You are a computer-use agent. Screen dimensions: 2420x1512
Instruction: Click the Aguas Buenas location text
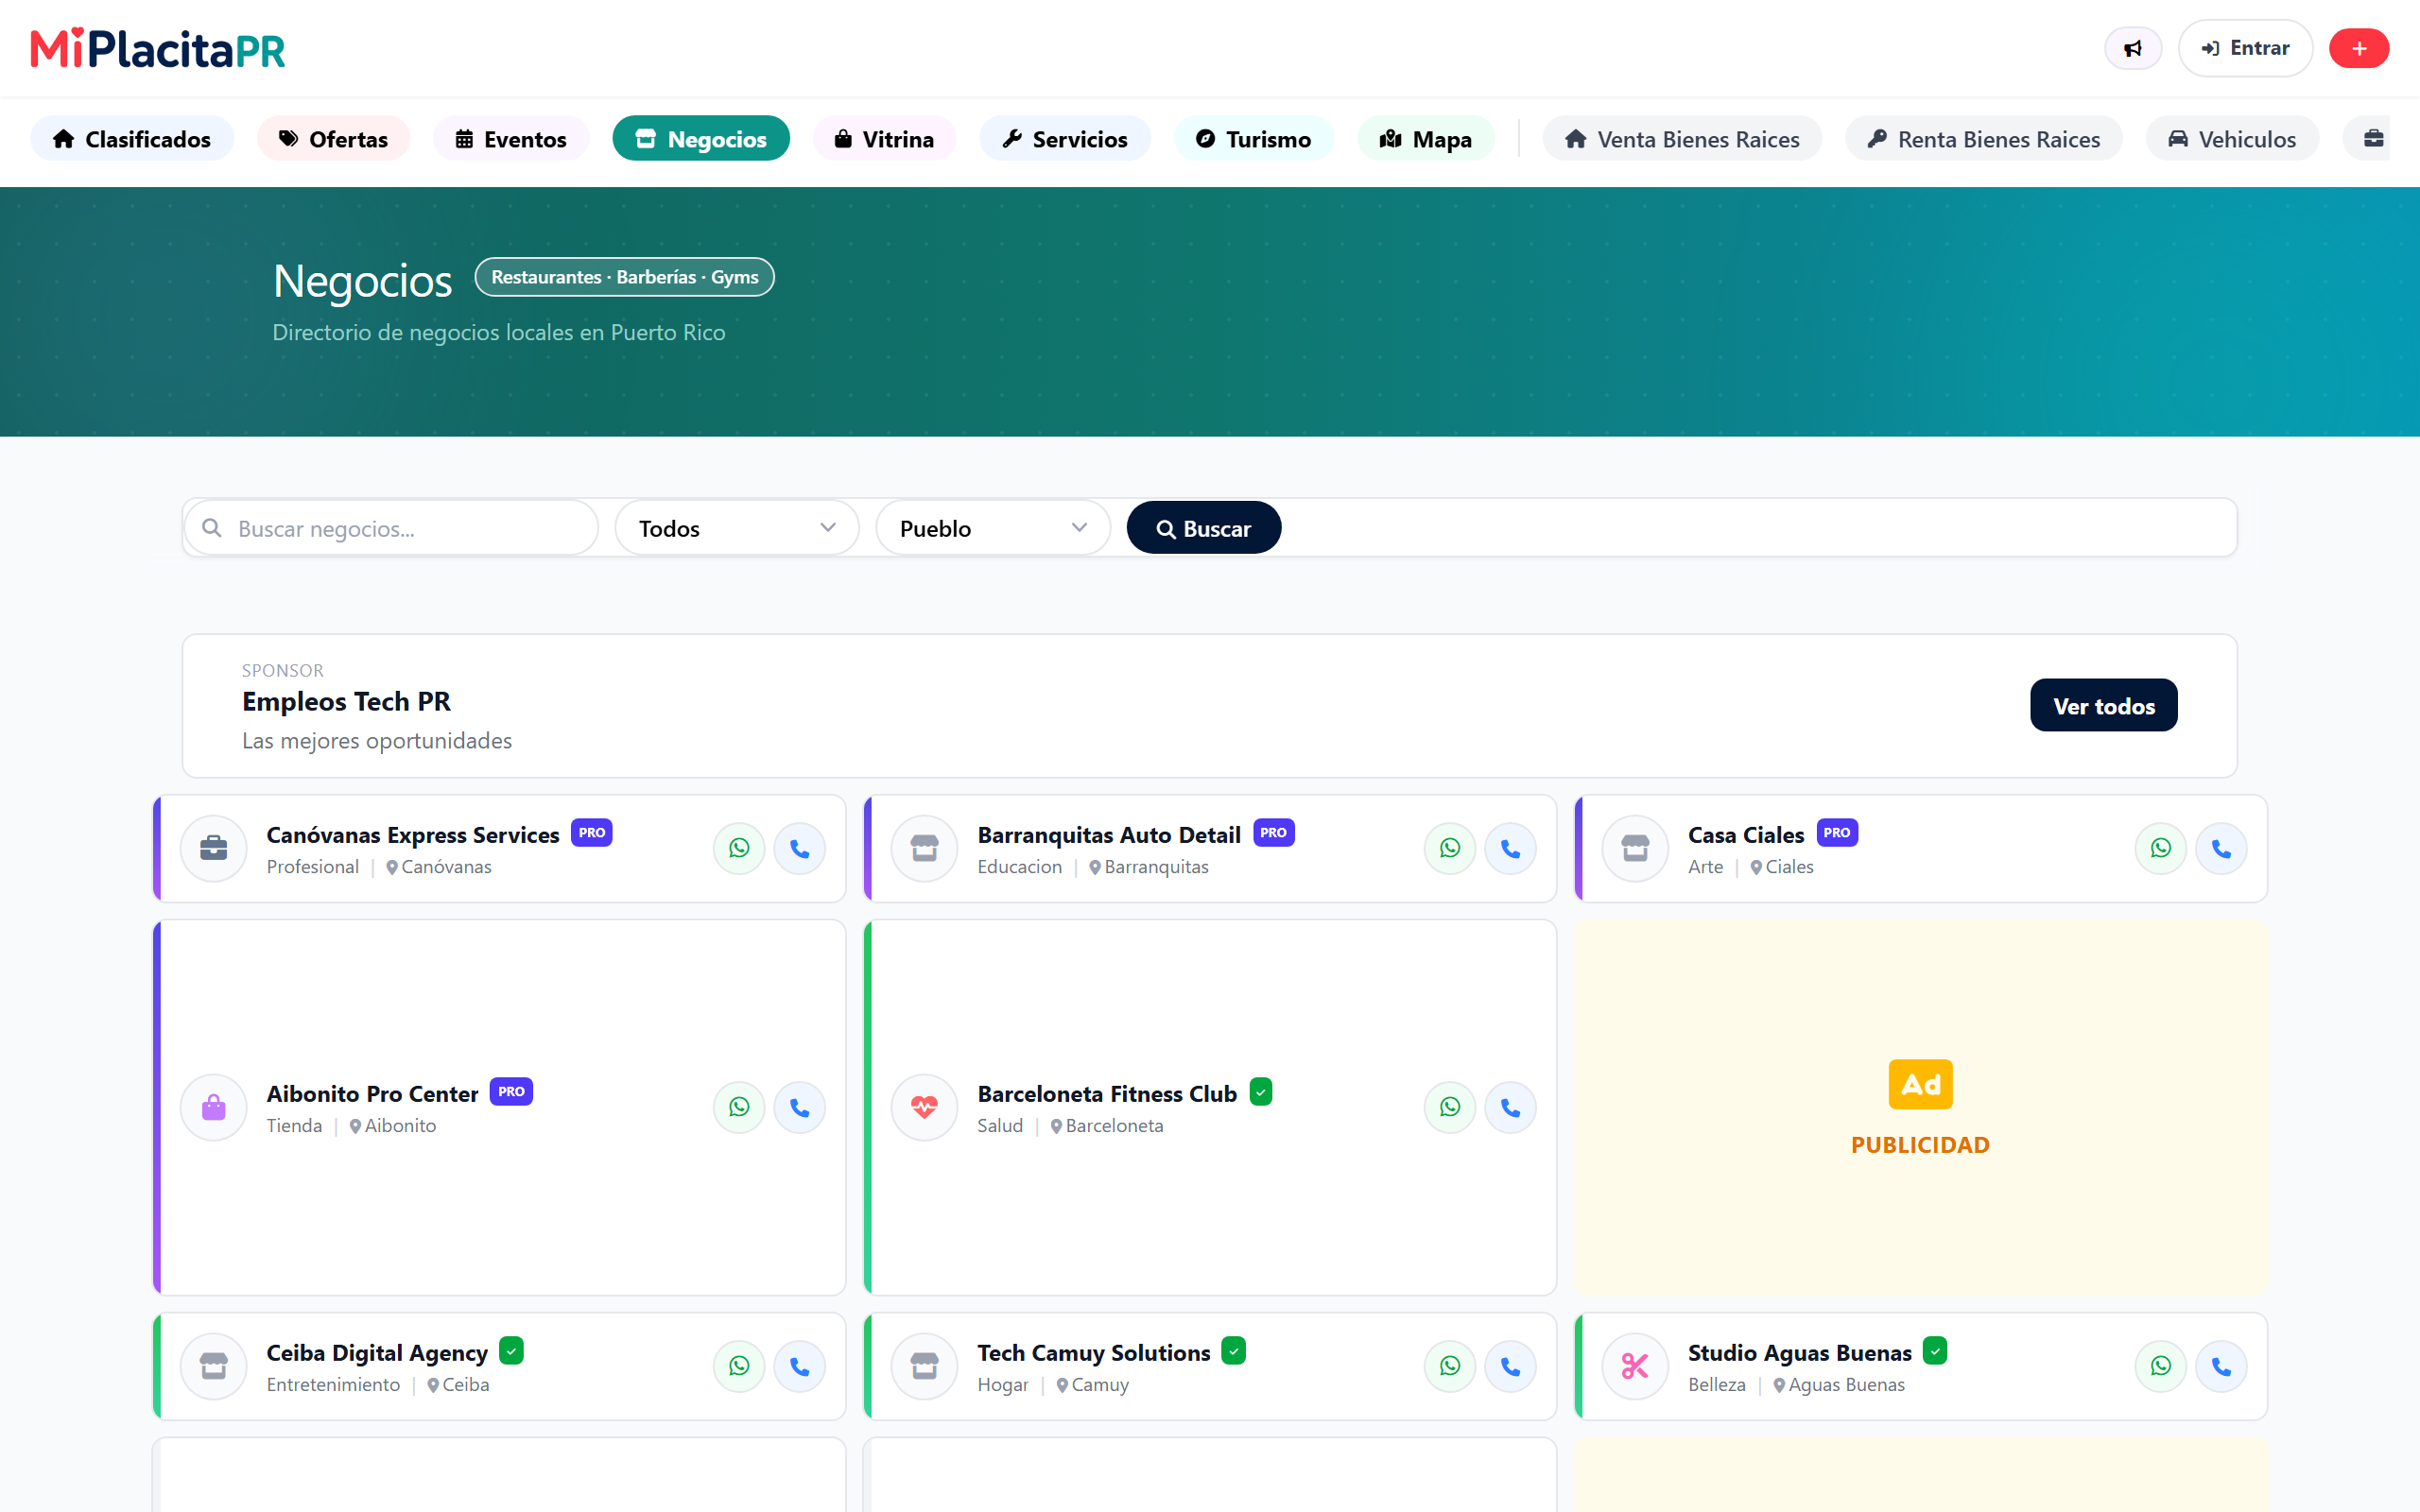pos(1846,1385)
